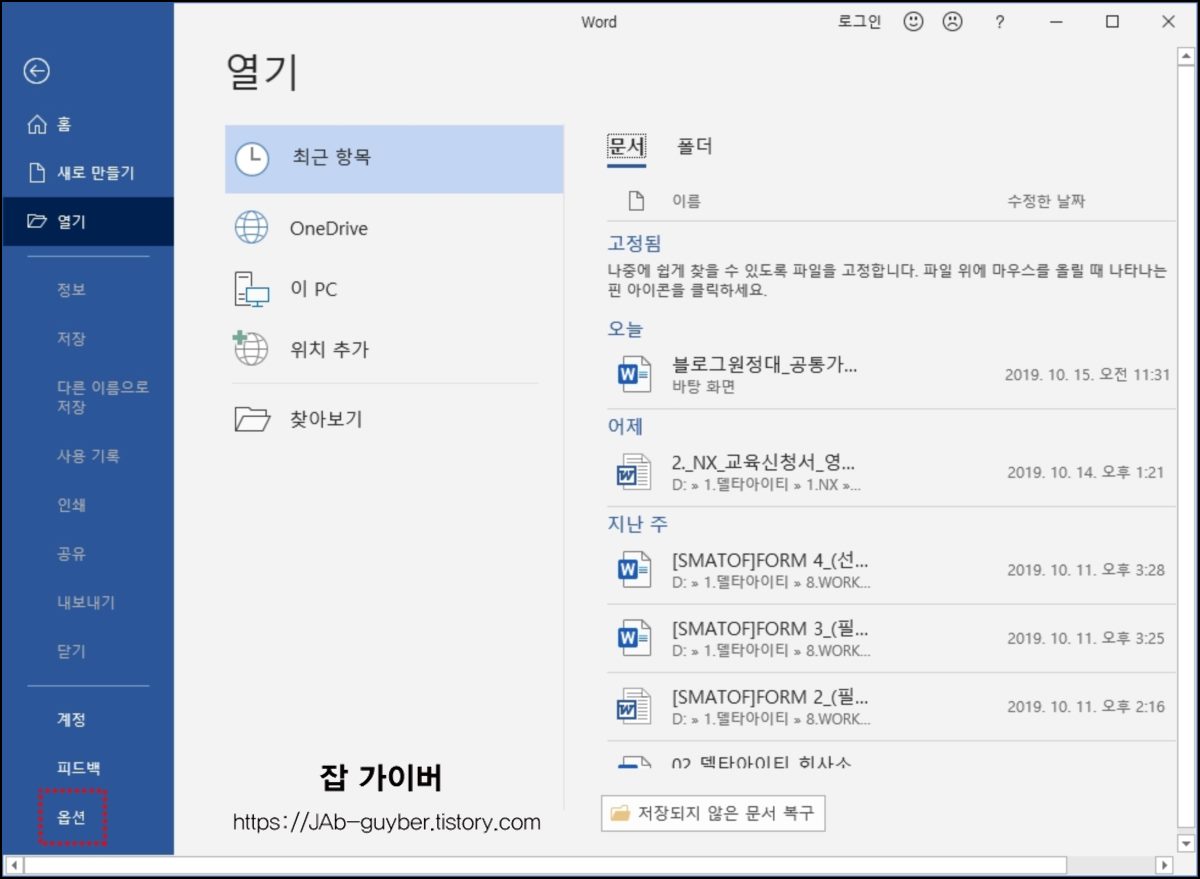Screen dimensions: 1200x879
Task: Open the [SMATOF]FORM 2_(필... file name
Action: [771, 696]
